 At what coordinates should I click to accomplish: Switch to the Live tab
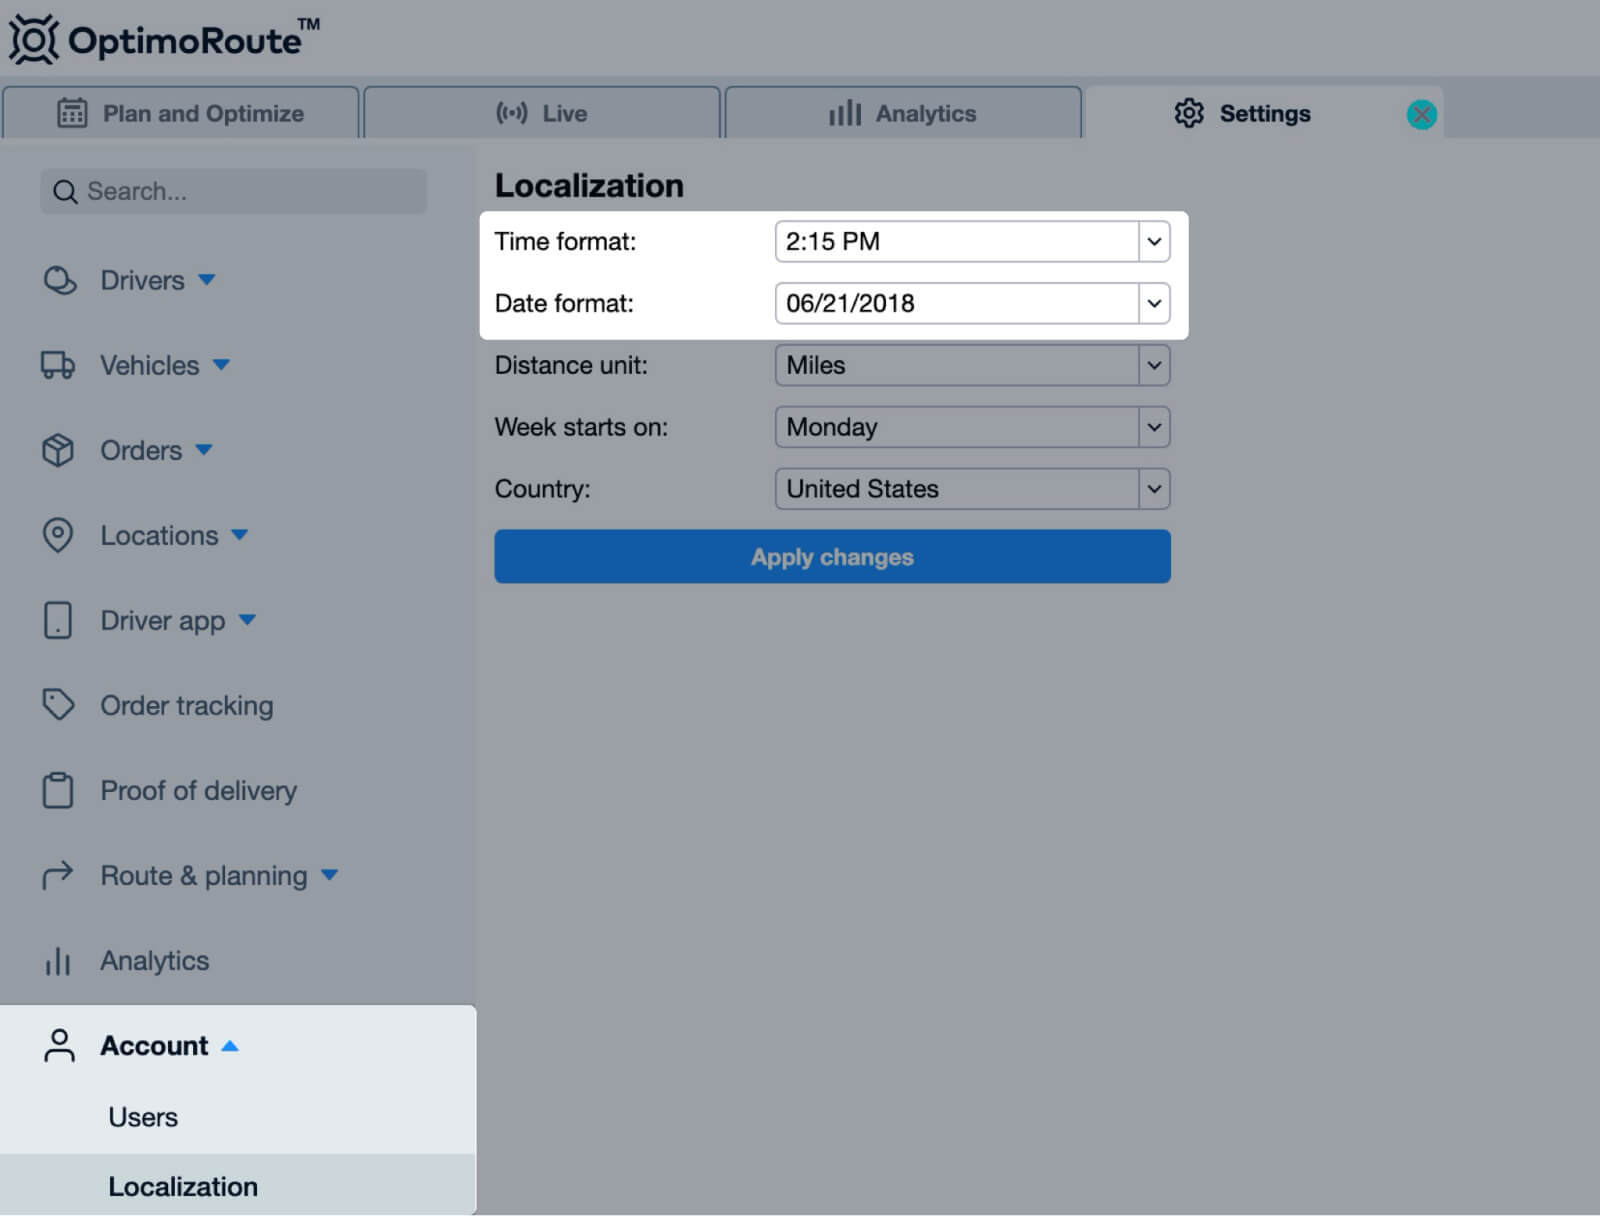(x=542, y=114)
